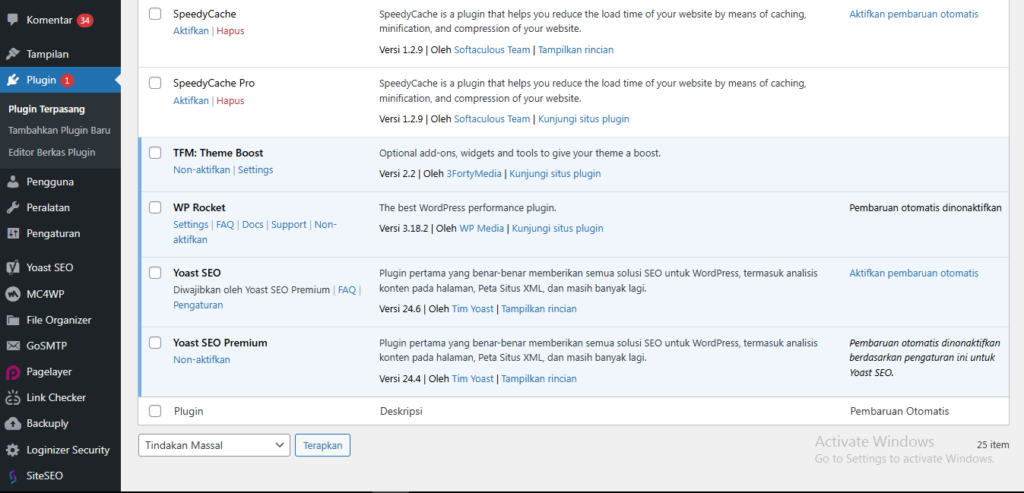Click Pengaturan link under Yoast SEO plugin
This screenshot has width=1024, height=493.
click(198, 305)
